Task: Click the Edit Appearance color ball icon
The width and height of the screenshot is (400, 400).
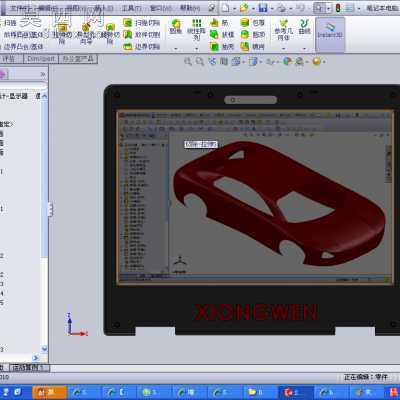Action: click(287, 61)
